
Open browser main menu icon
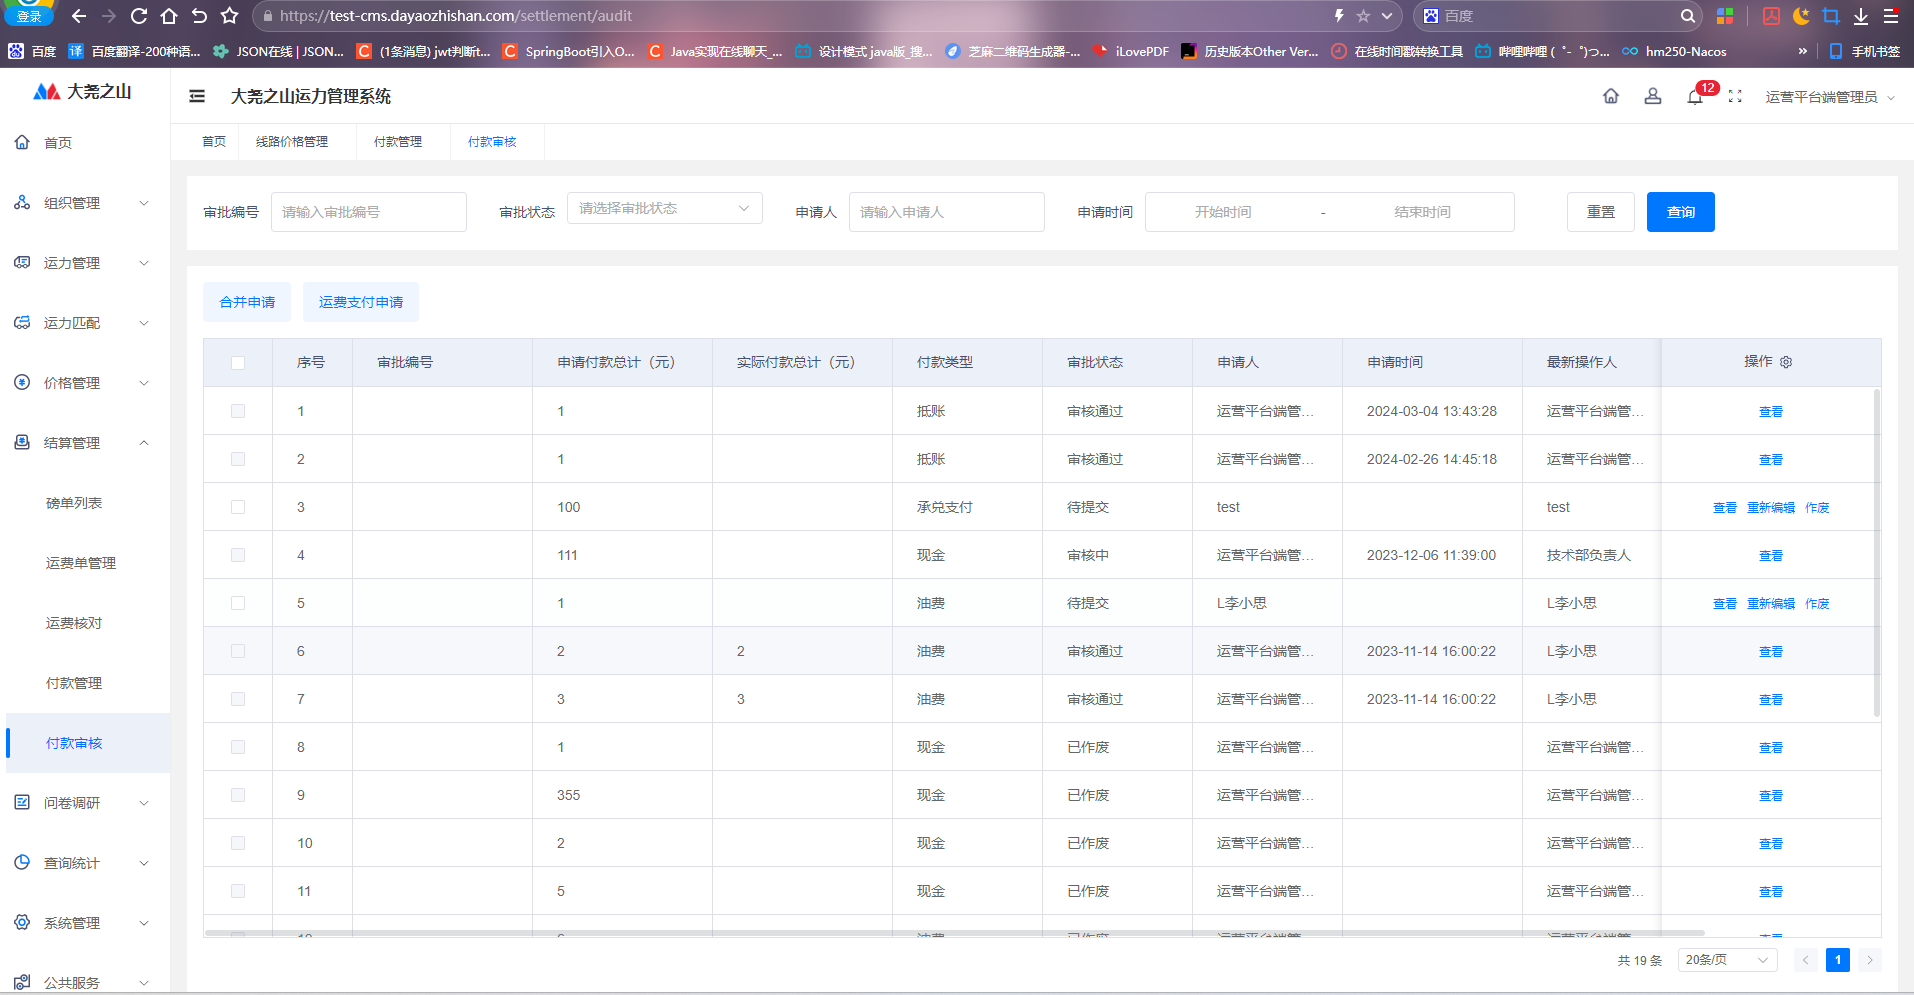point(1891,16)
